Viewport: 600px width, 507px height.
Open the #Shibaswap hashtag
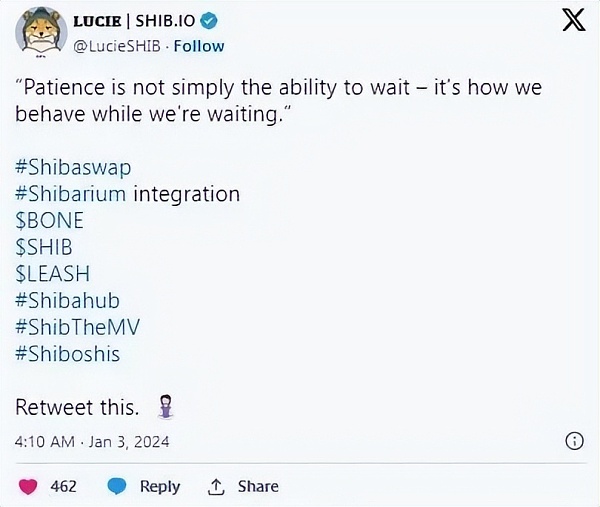click(x=73, y=166)
